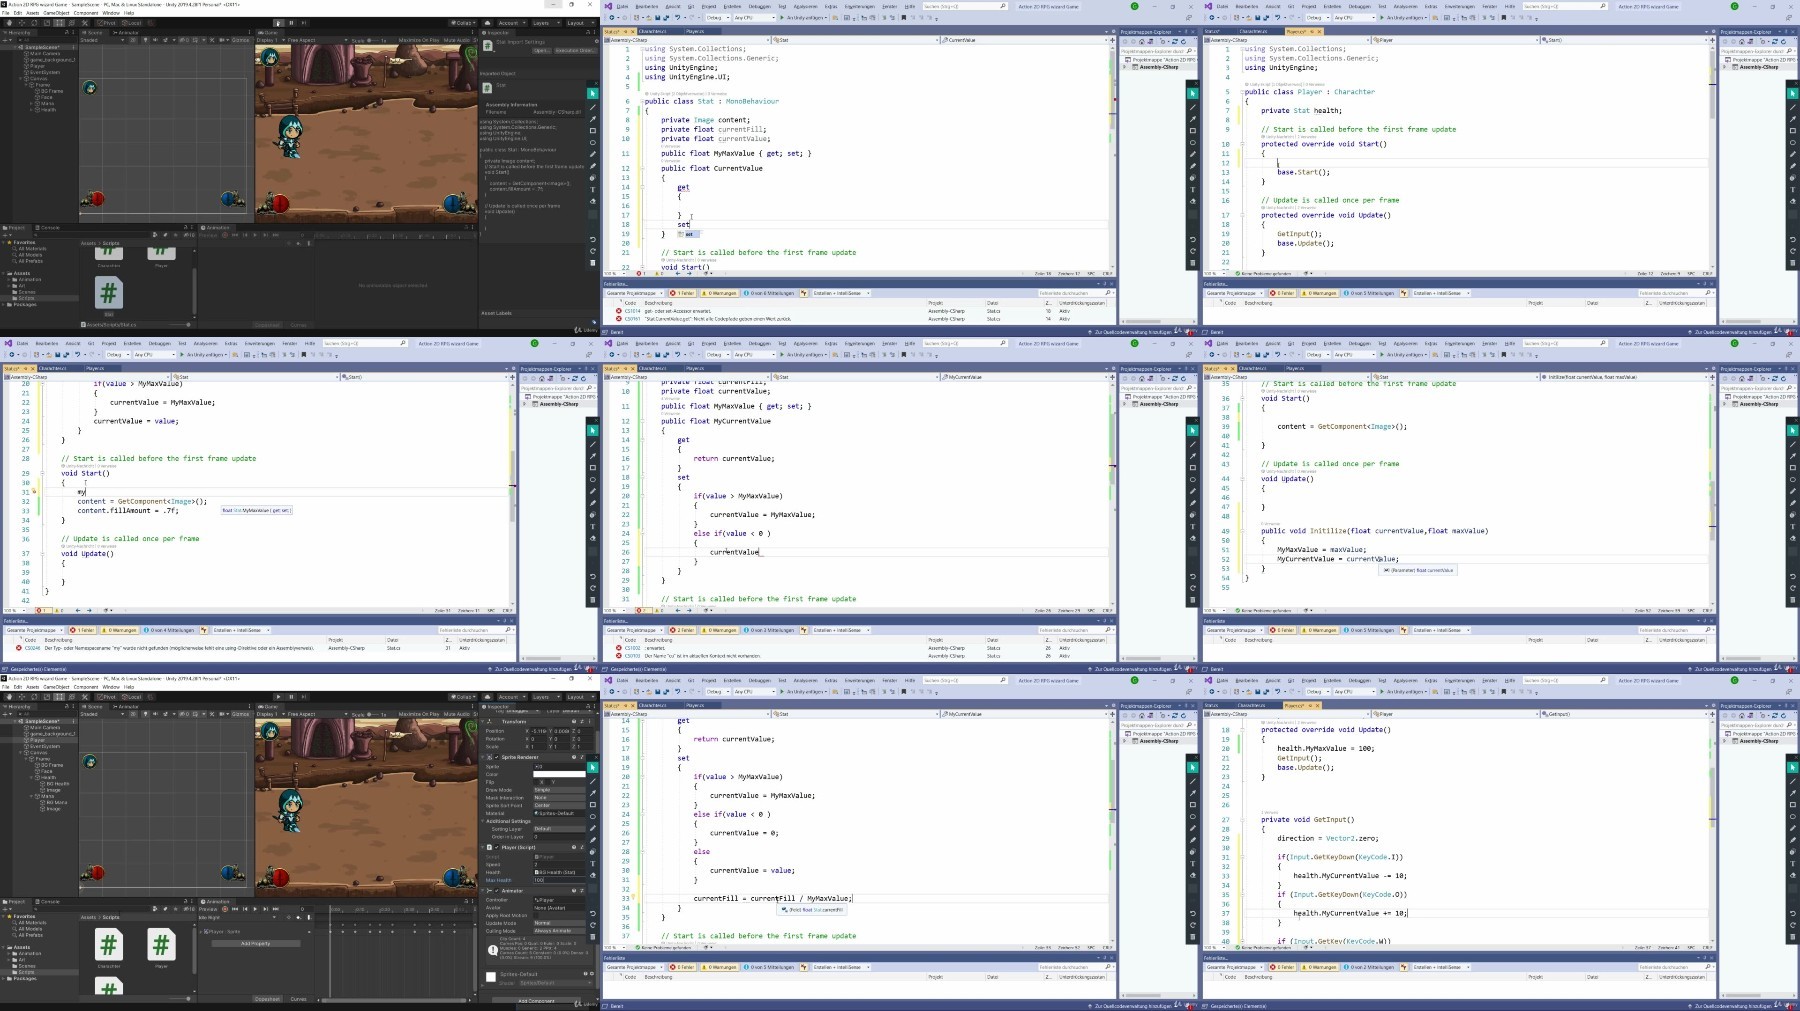
Task: Toggle the '2 Fehler' error list filter
Action: 683,630
